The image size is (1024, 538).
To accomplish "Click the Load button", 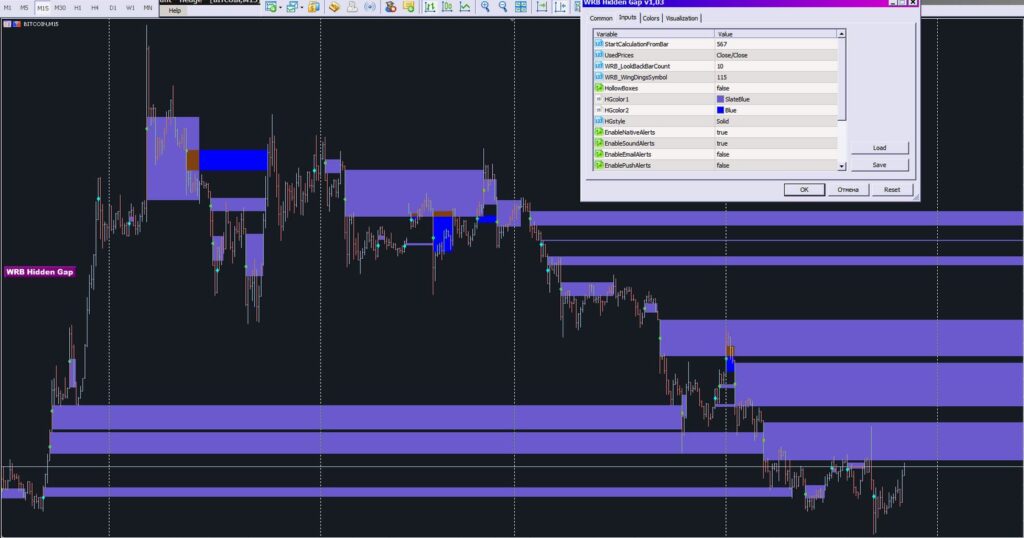I will (879, 148).
